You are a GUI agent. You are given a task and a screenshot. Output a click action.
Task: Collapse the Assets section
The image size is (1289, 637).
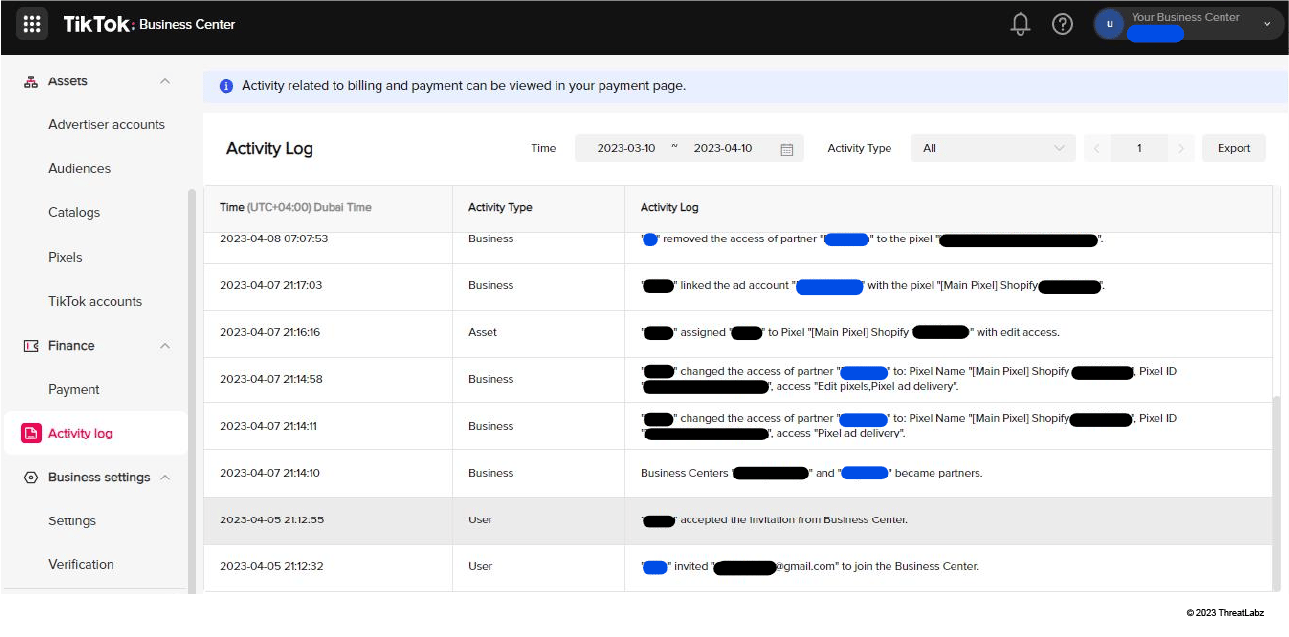point(165,81)
